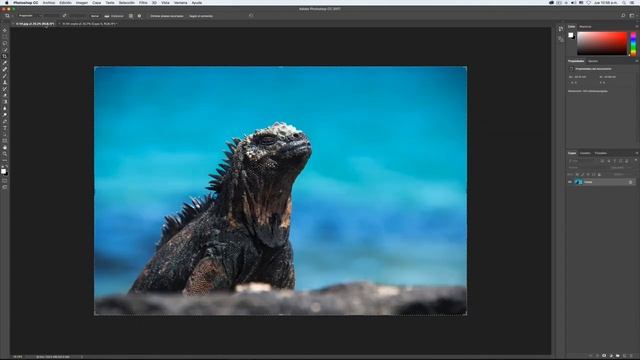Switch to the Muestras tab
This screenshot has width=640, height=360.
[x=585, y=27]
